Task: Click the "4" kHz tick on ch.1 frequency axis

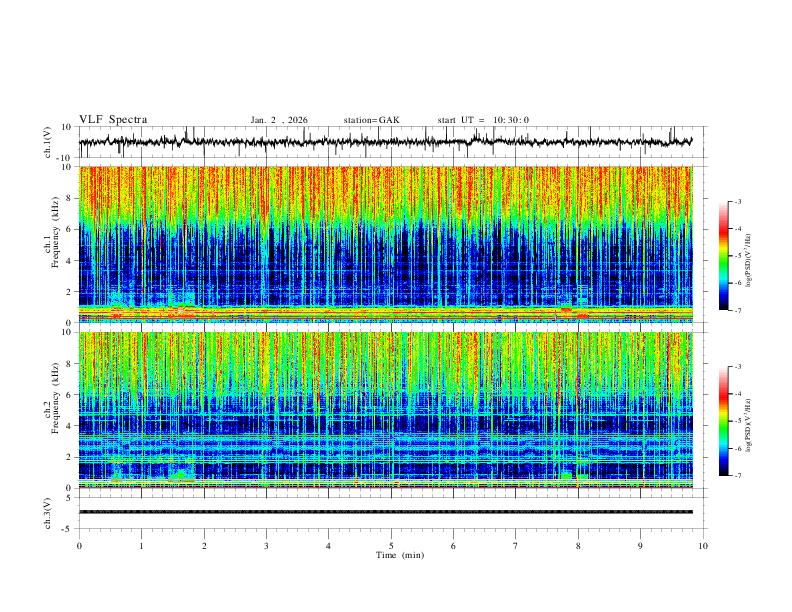Action: point(68,261)
